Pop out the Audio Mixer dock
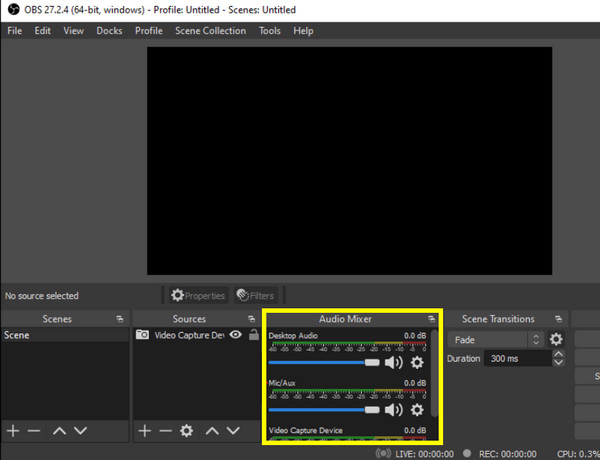The image size is (600, 460). pyautogui.click(x=432, y=319)
